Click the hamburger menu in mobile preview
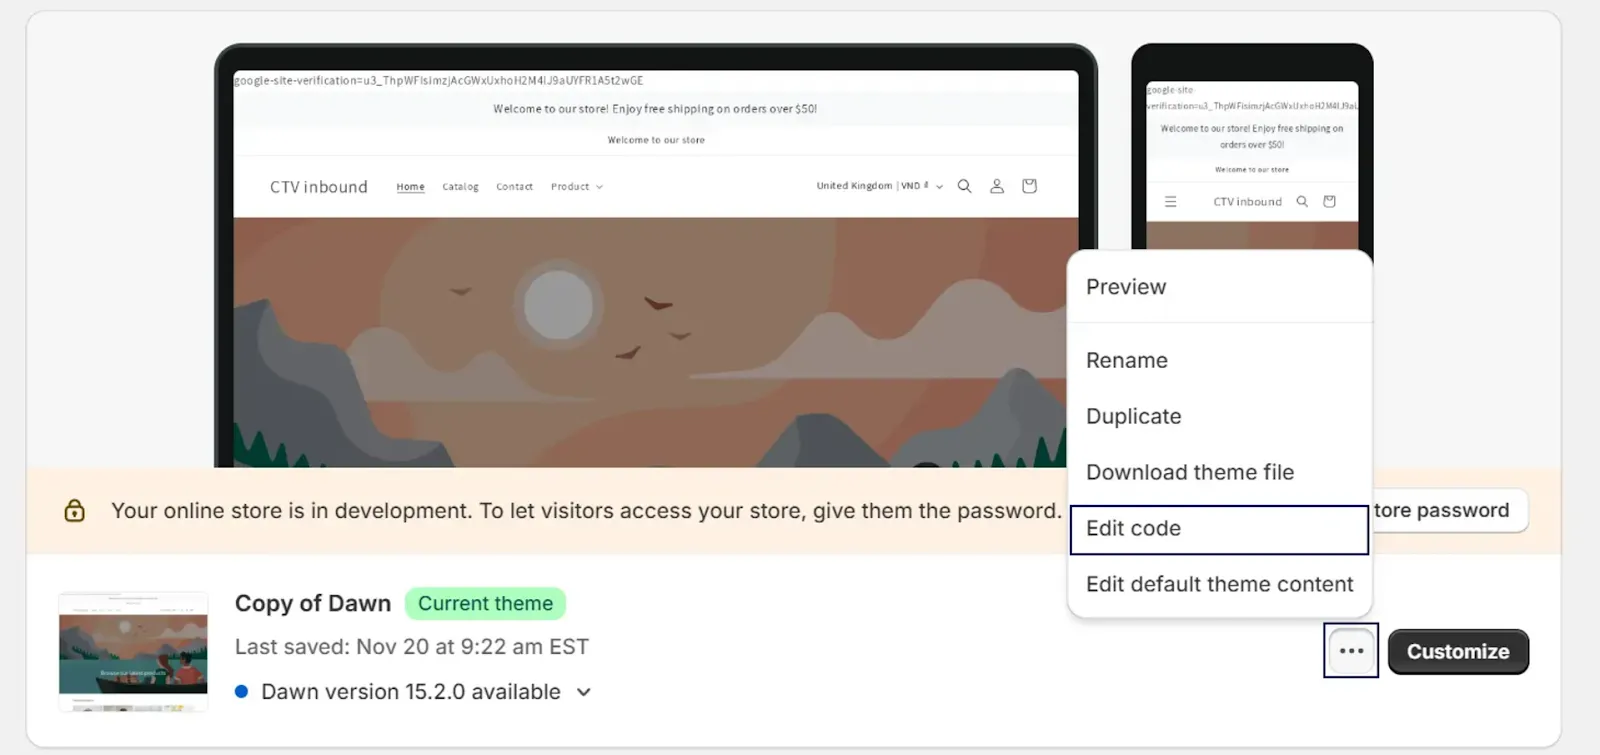 point(1170,202)
